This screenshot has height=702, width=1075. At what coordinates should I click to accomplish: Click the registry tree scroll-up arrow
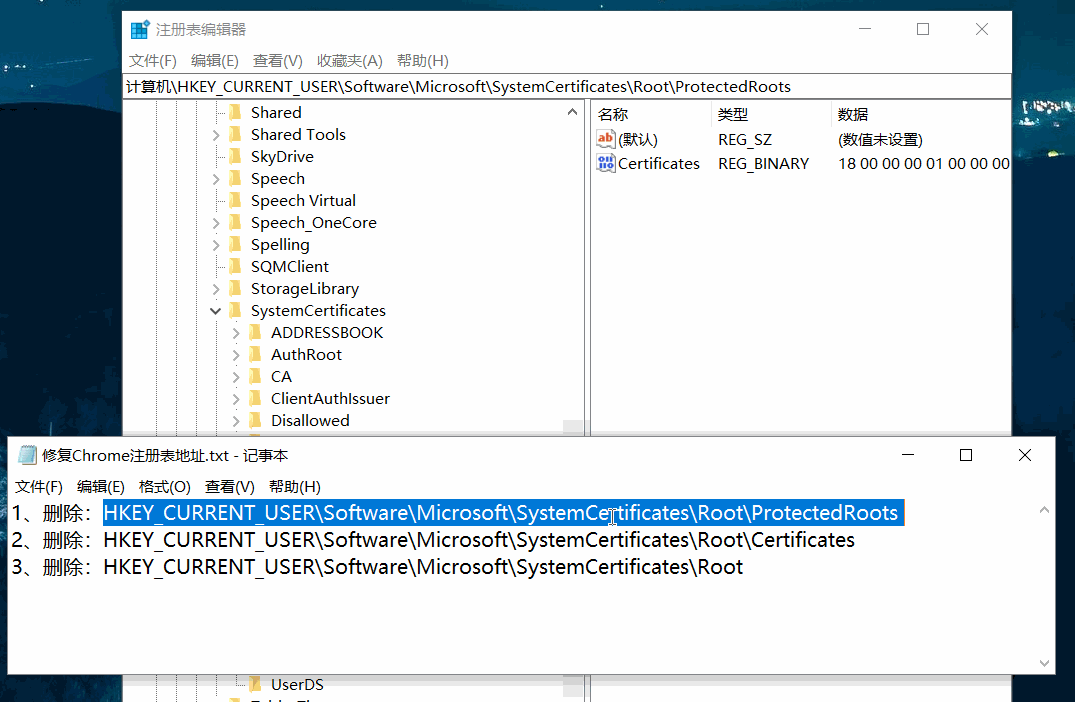(x=572, y=112)
